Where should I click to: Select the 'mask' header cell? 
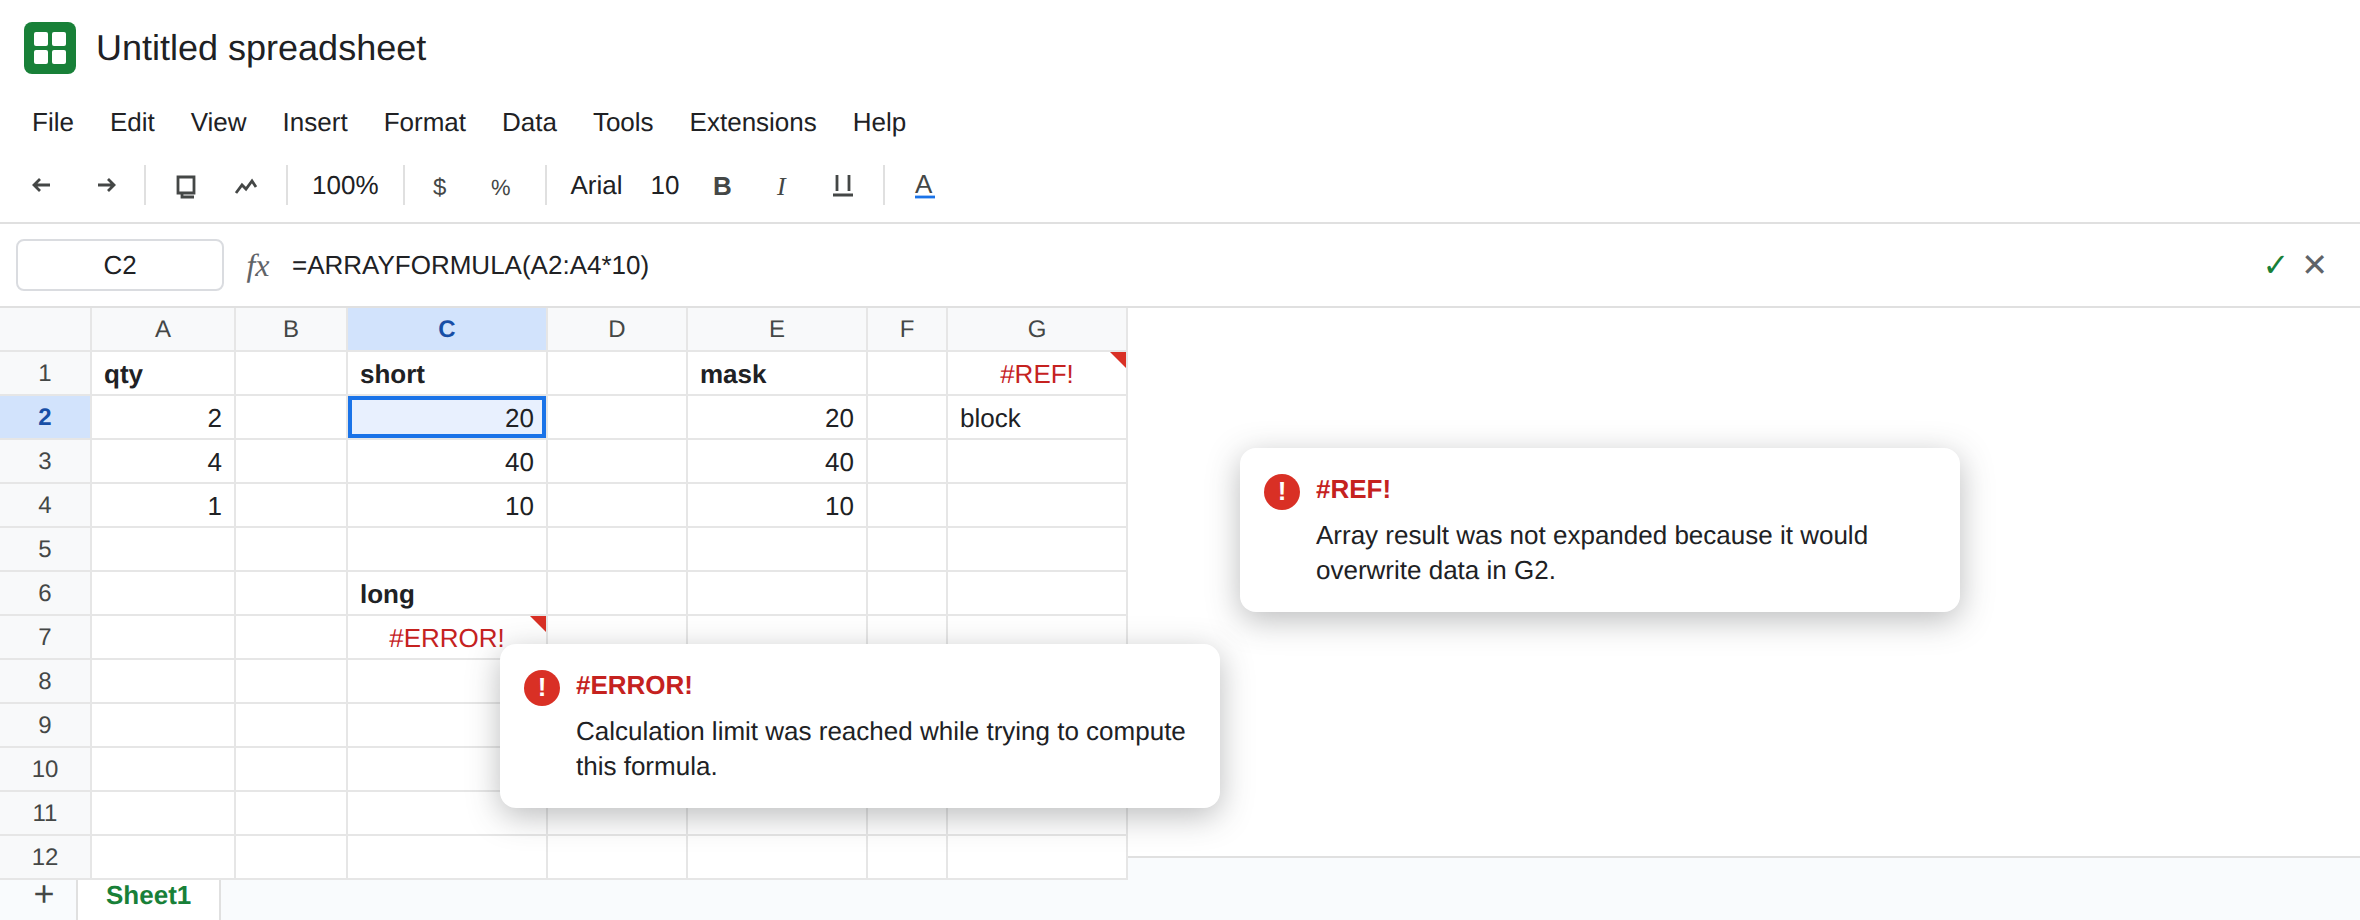tap(777, 374)
